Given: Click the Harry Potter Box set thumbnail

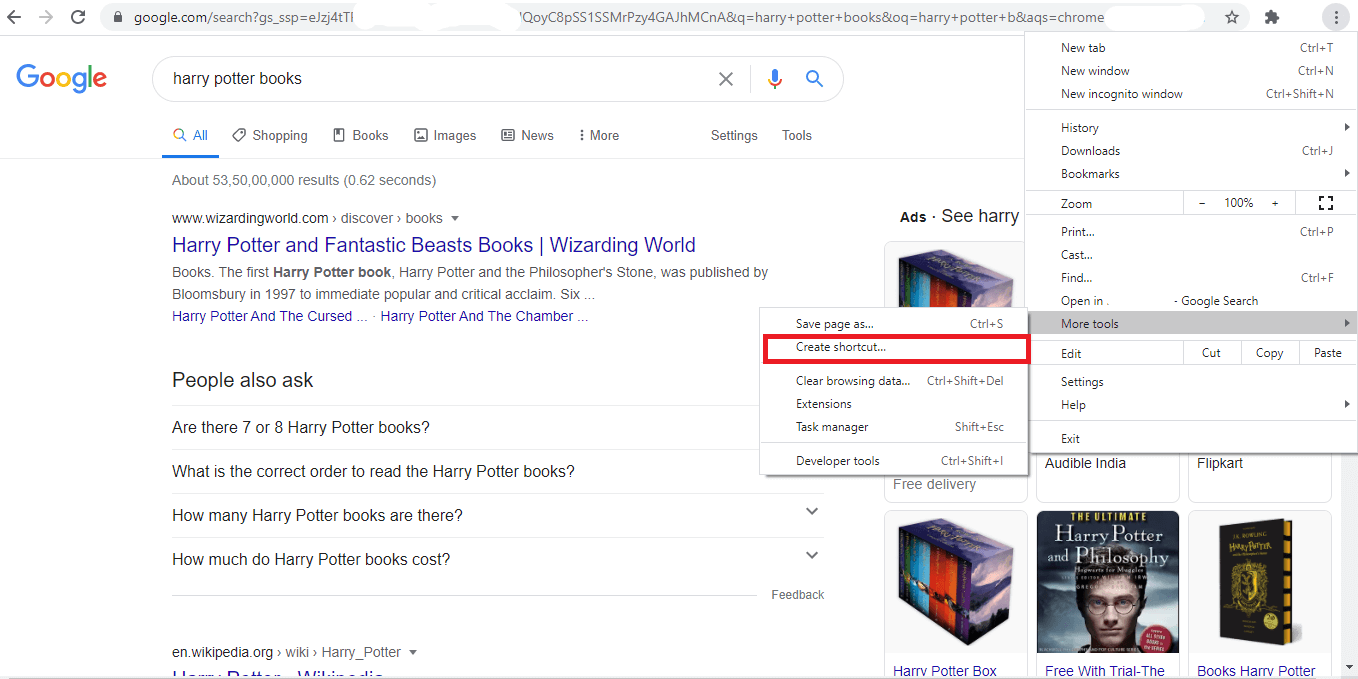Looking at the screenshot, I should (956, 582).
